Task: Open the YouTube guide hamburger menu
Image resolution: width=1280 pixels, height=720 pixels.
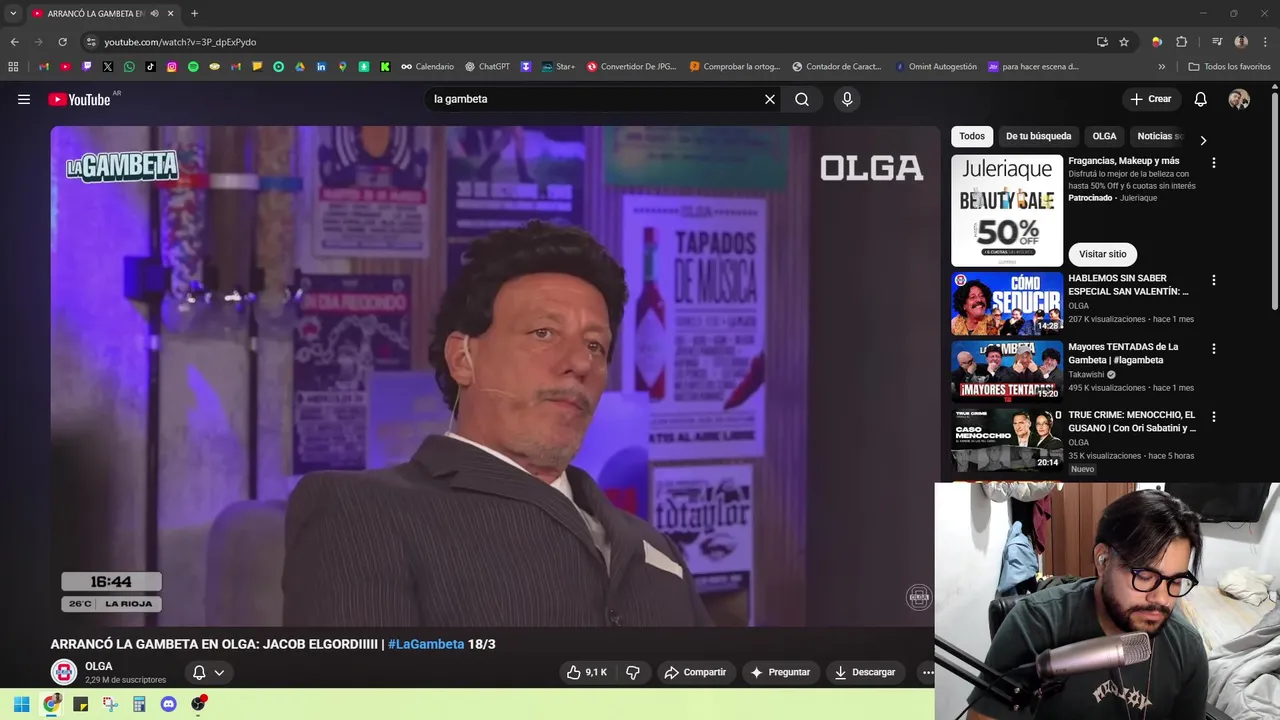Action: pos(24,99)
